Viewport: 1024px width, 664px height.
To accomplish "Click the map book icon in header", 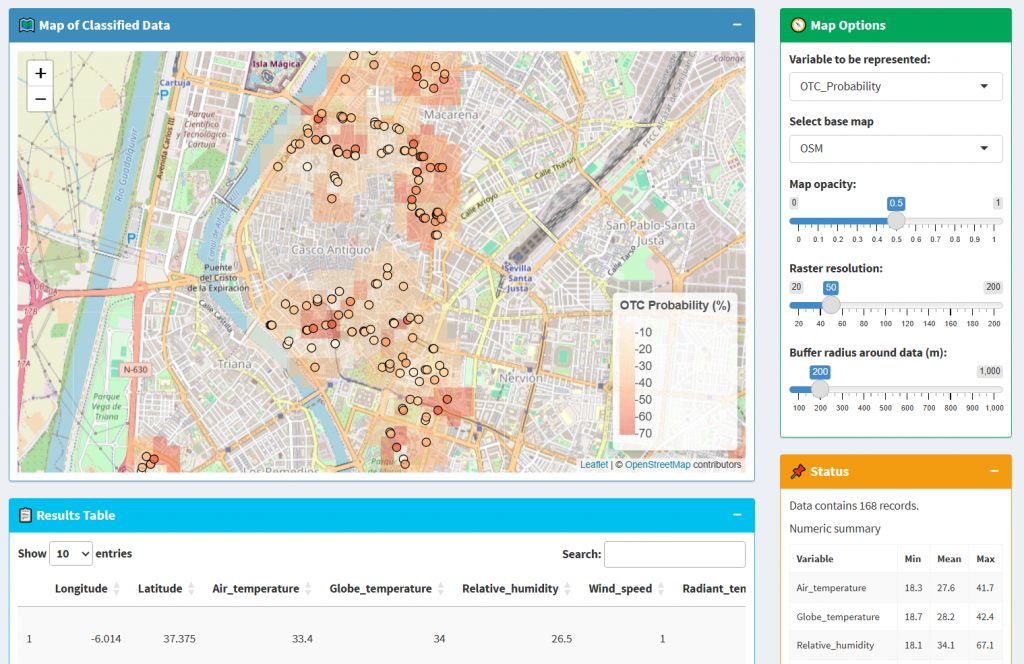I will pyautogui.click(x=27, y=25).
